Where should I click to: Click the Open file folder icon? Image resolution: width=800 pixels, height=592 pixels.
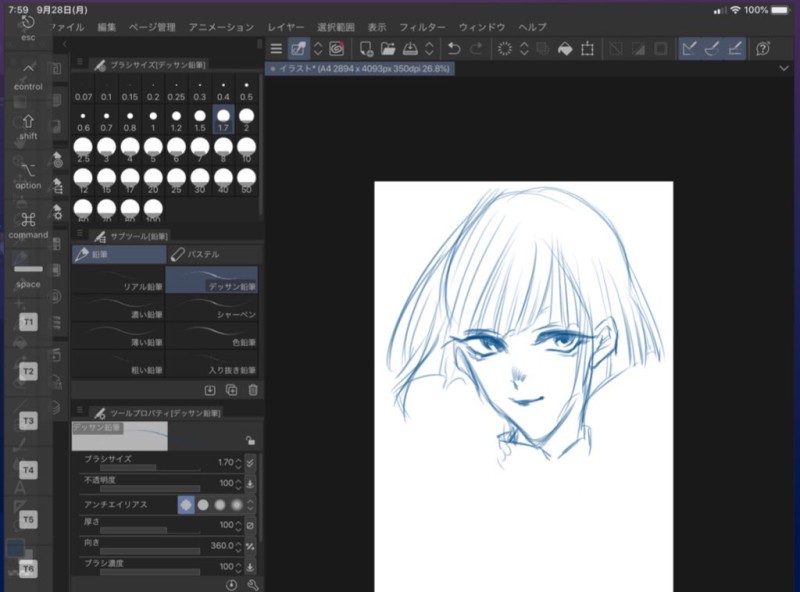click(x=387, y=48)
